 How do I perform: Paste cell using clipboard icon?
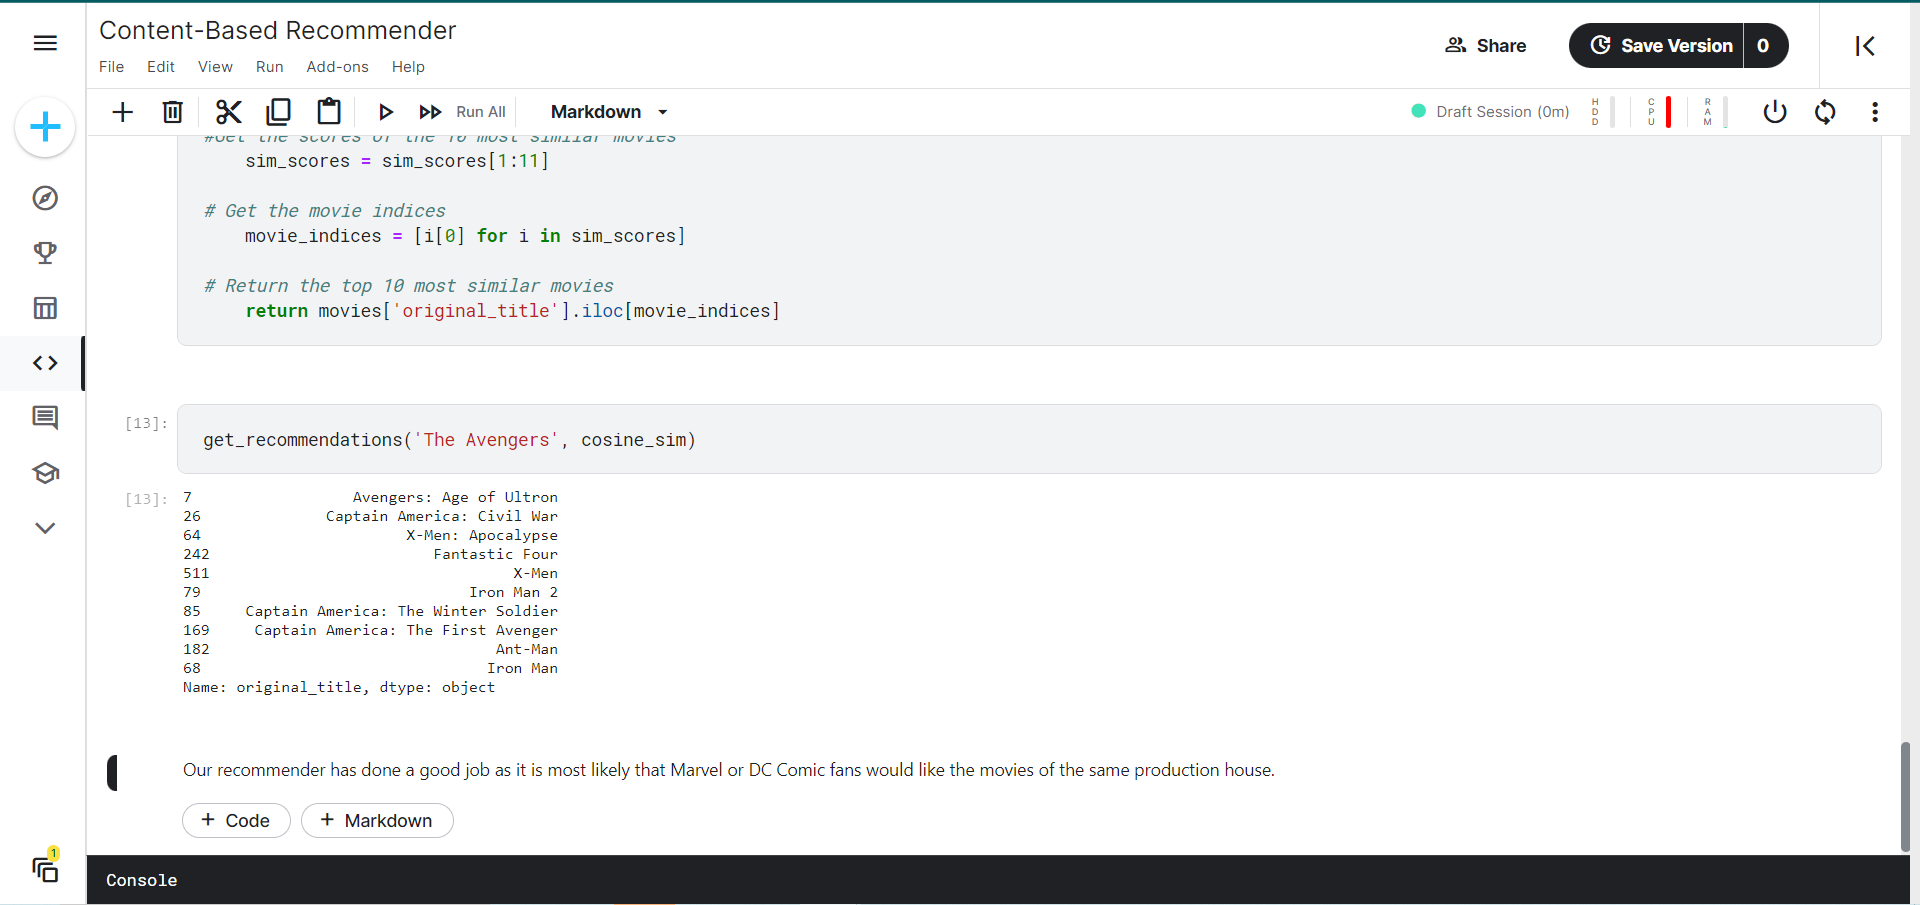pyautogui.click(x=329, y=112)
